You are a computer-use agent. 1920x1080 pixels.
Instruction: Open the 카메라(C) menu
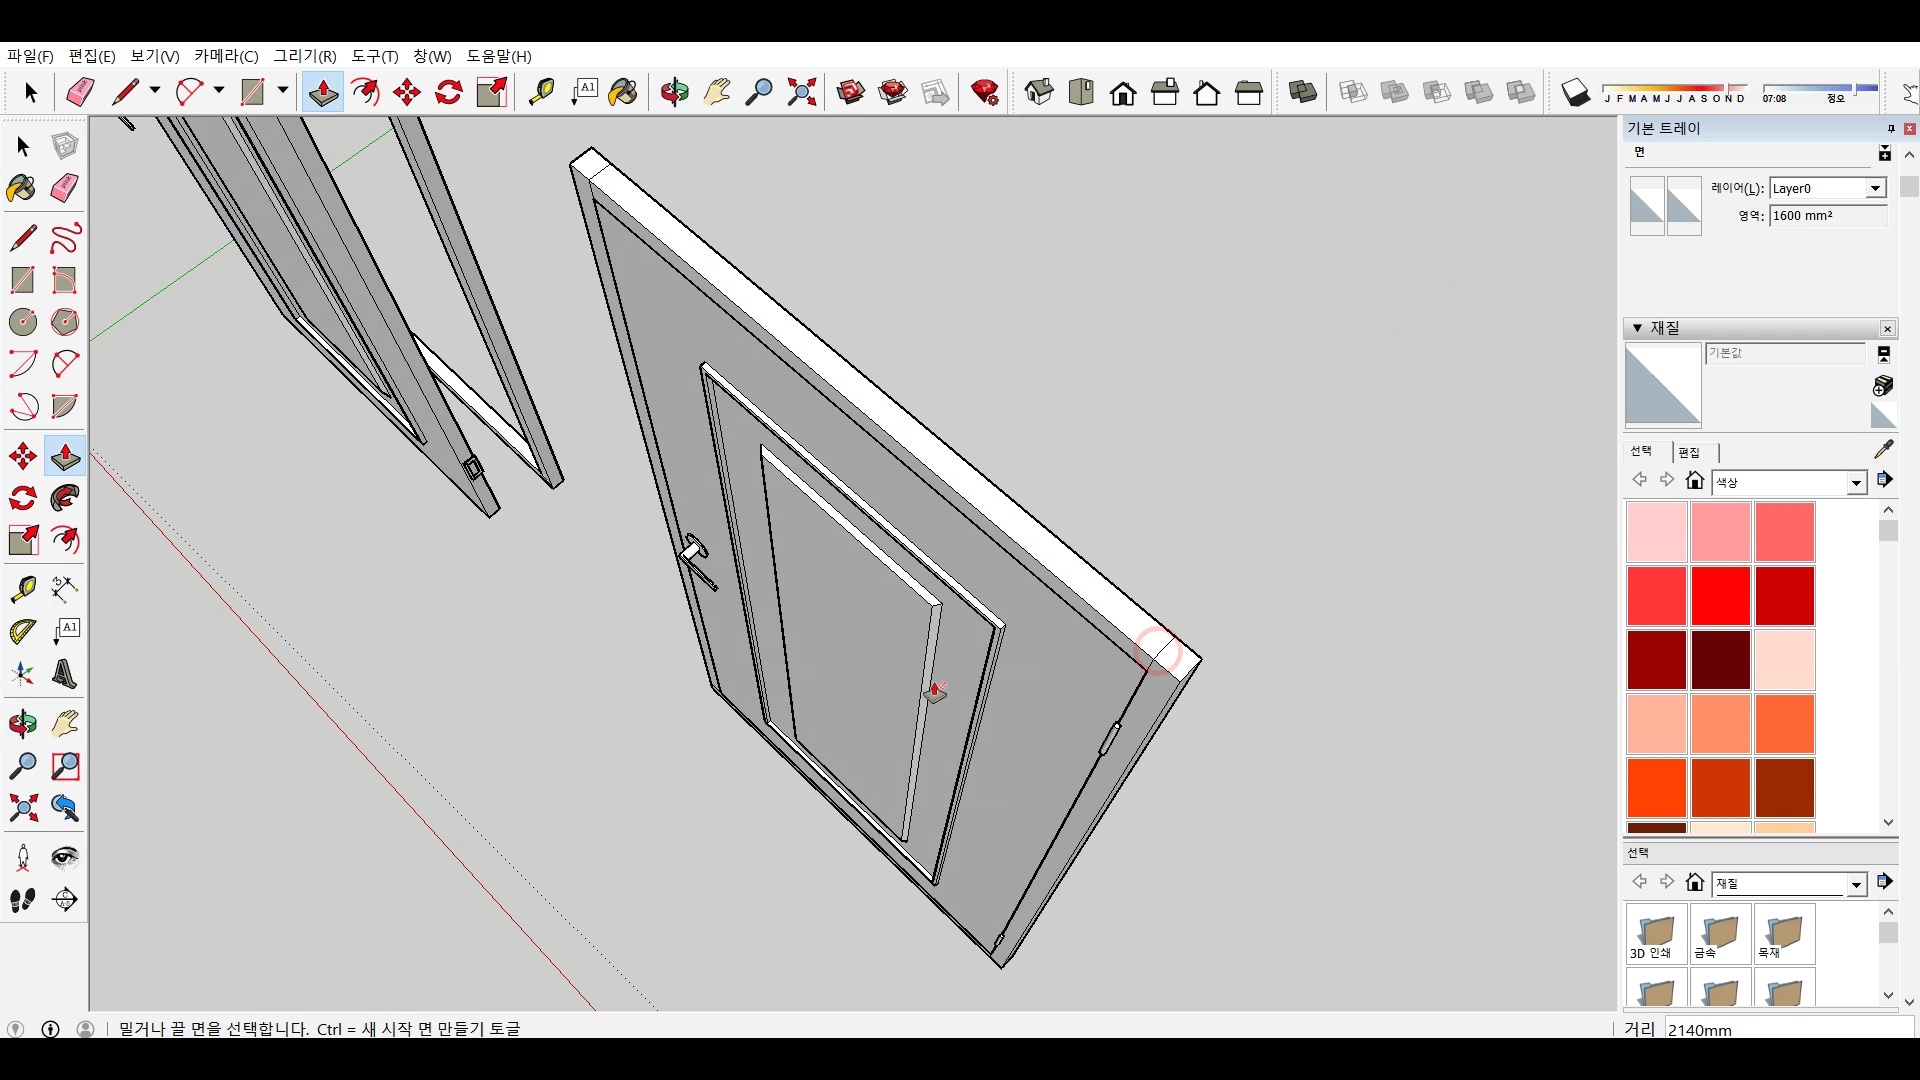coord(226,56)
